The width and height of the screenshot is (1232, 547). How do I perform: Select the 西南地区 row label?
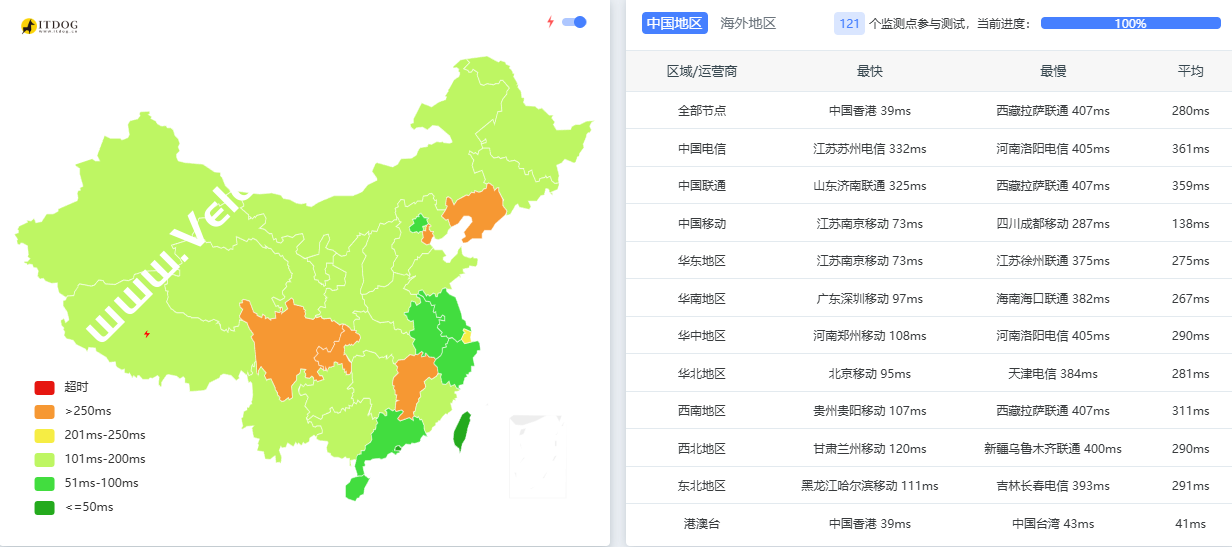point(702,410)
